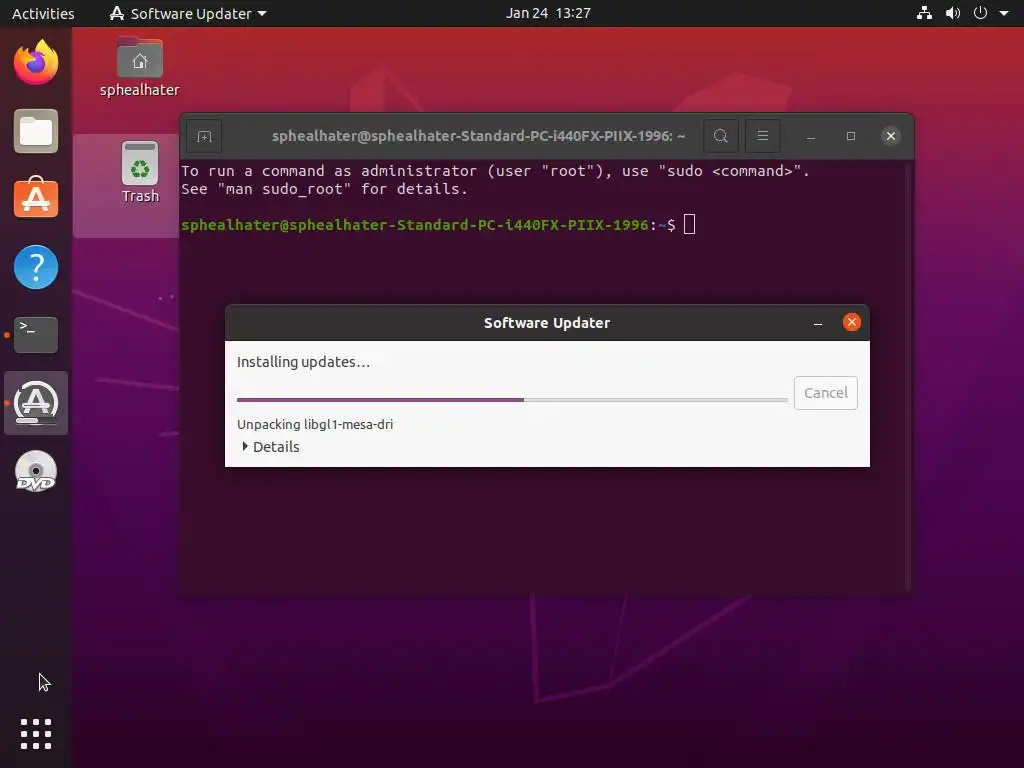Open terminal hamburger menu

pos(762,136)
